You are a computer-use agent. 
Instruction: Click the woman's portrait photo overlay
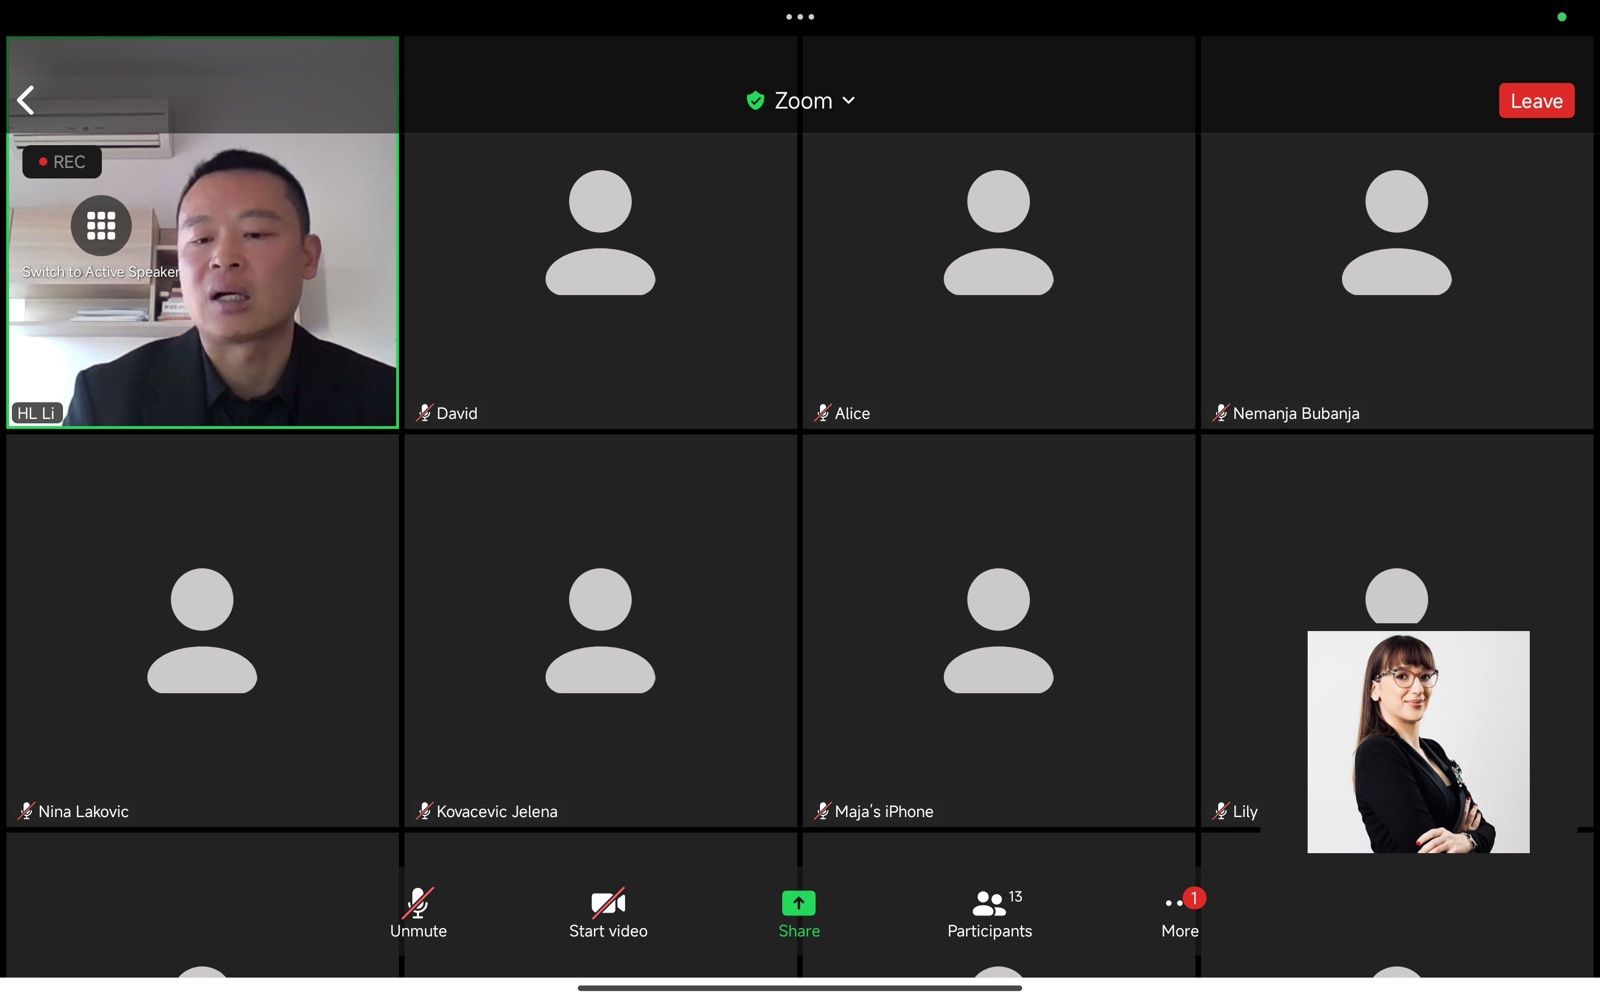[x=1418, y=742]
